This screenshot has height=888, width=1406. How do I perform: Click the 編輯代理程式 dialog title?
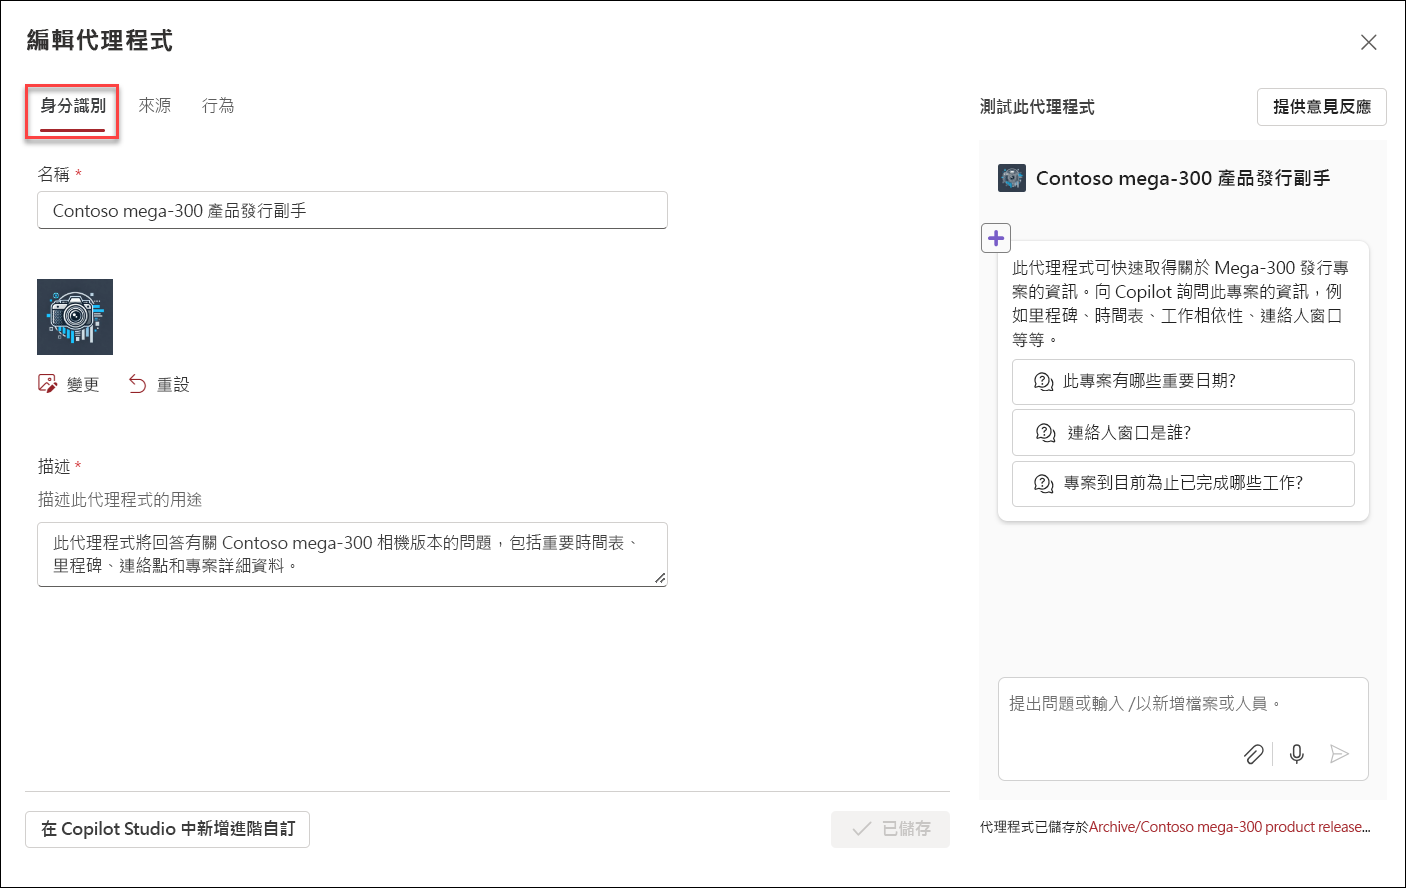100,41
